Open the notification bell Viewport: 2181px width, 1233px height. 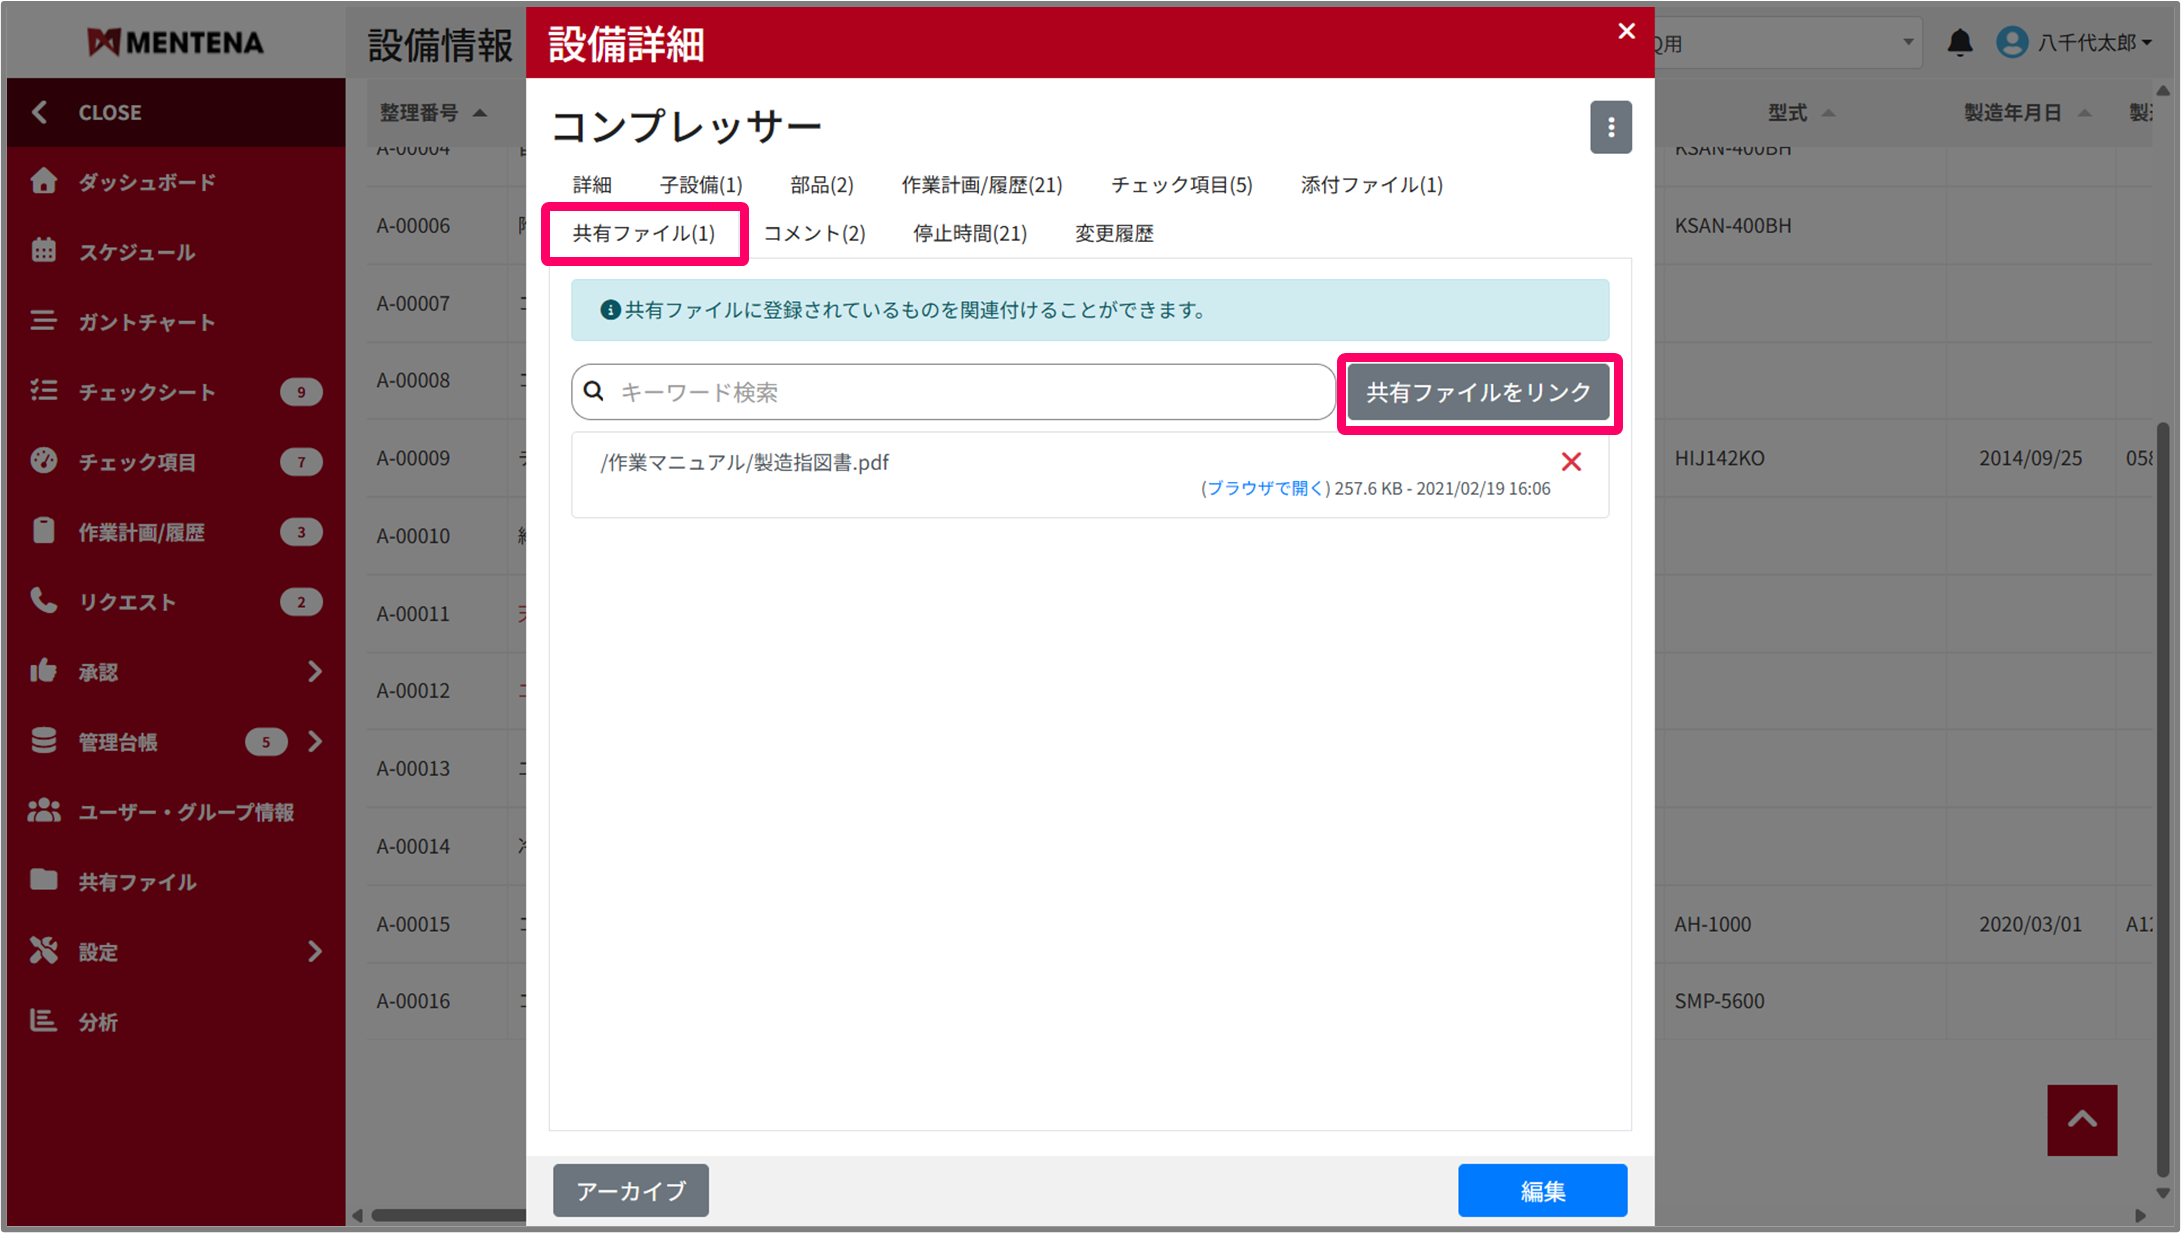(x=1959, y=43)
